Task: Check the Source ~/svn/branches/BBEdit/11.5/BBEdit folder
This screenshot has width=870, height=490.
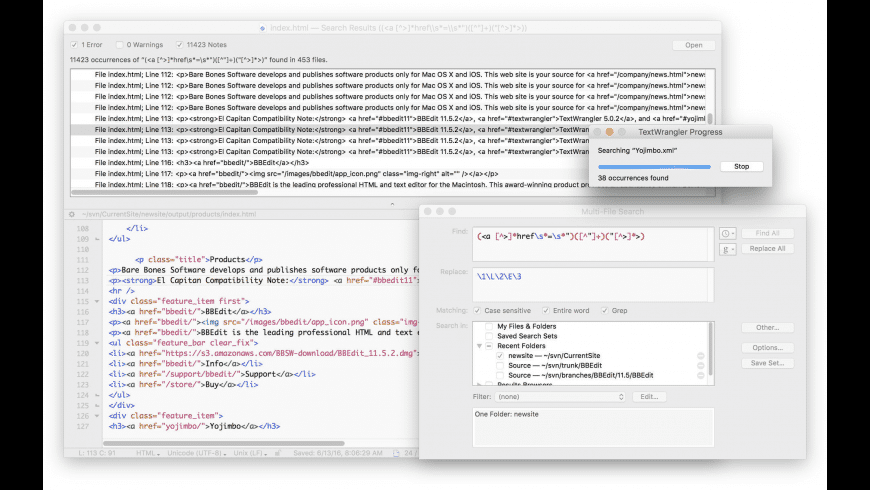Action: [500, 376]
